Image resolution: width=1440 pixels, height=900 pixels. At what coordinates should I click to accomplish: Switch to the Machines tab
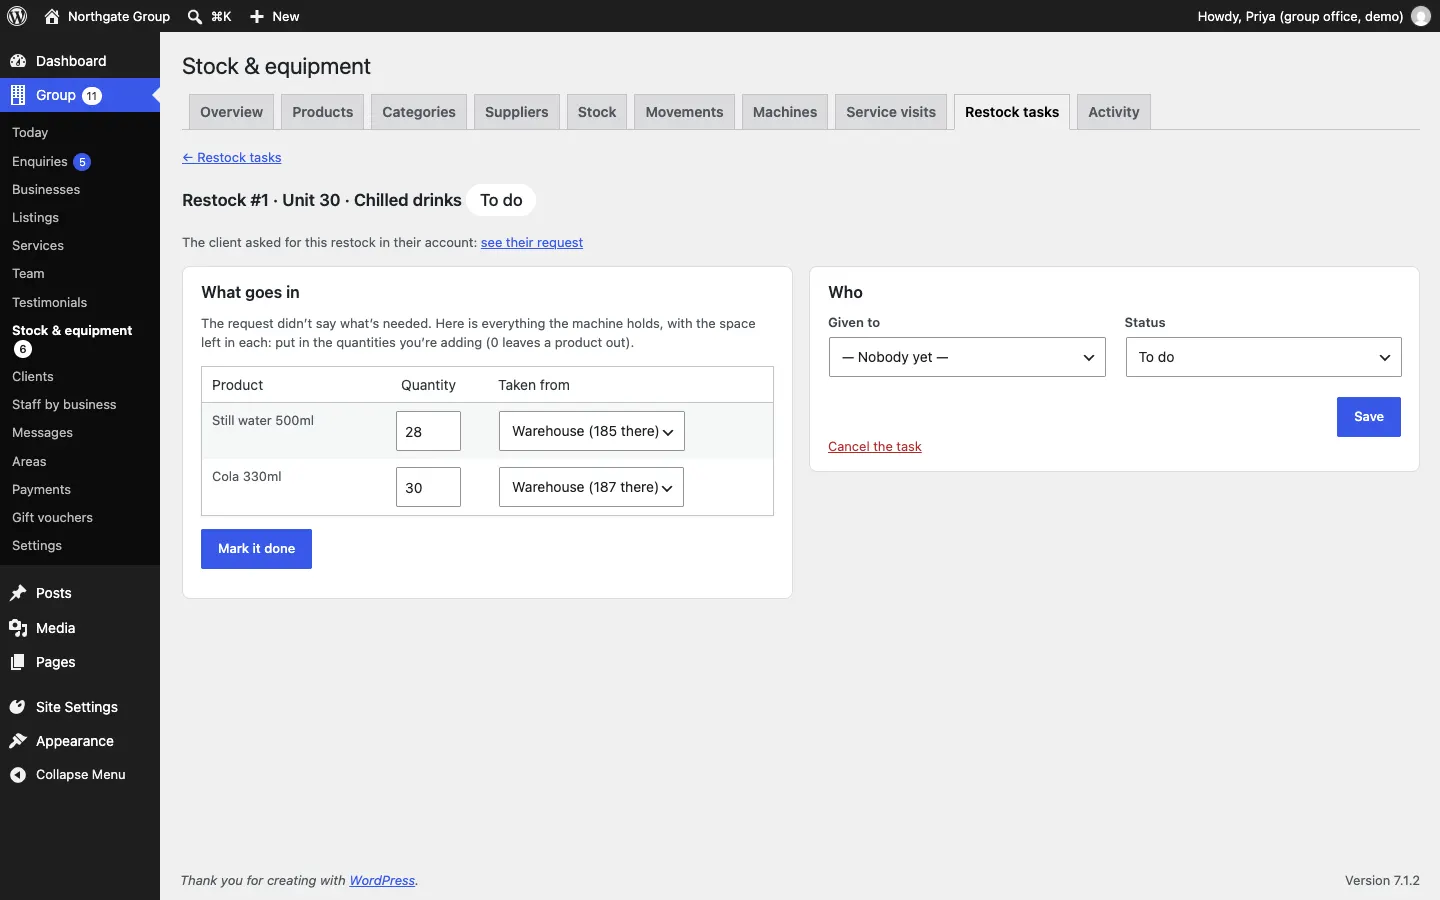(785, 112)
